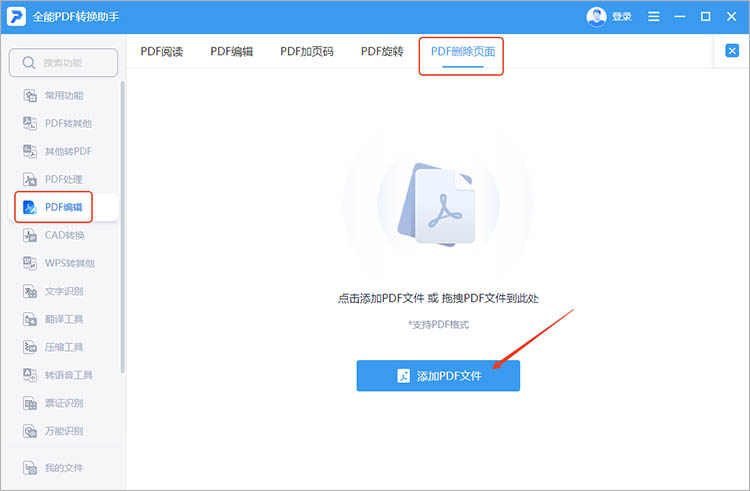Switch to the PDF阅读 tab
Viewport: 750px width, 491px height.
point(162,52)
